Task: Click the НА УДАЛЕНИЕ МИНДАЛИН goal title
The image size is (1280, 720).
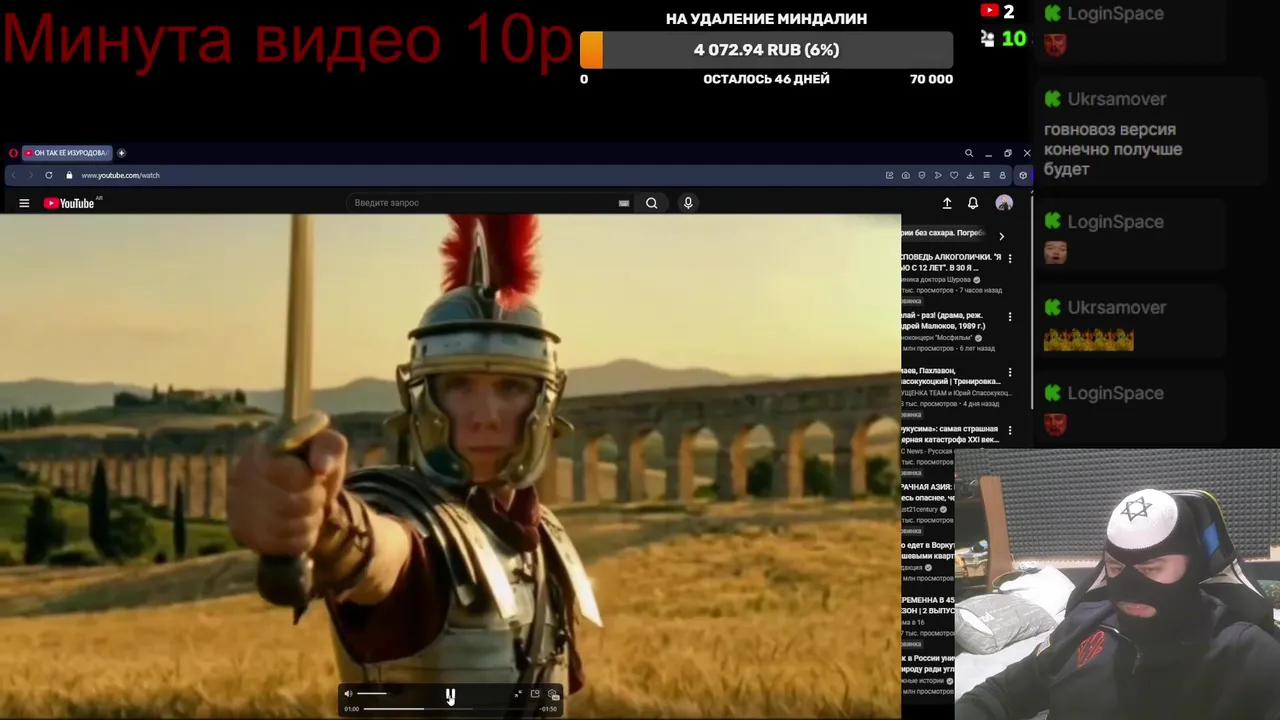Action: point(766,18)
